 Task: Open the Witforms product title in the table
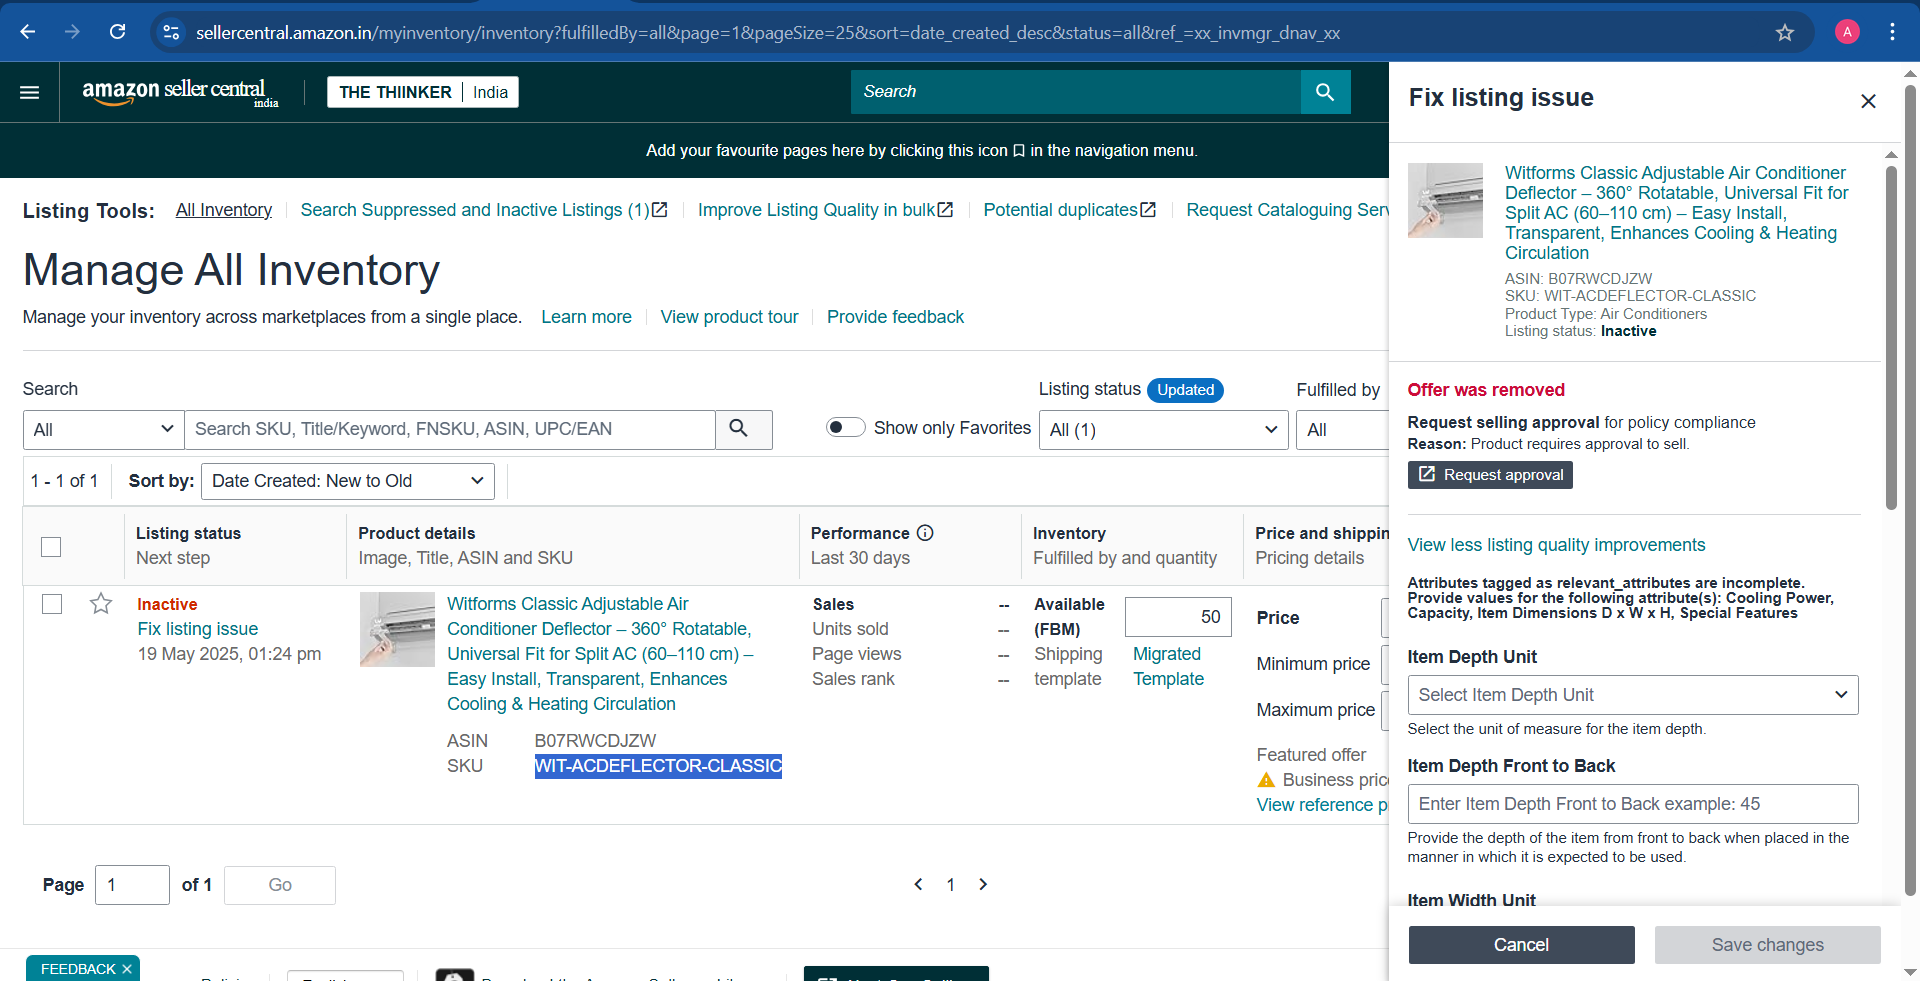click(599, 654)
